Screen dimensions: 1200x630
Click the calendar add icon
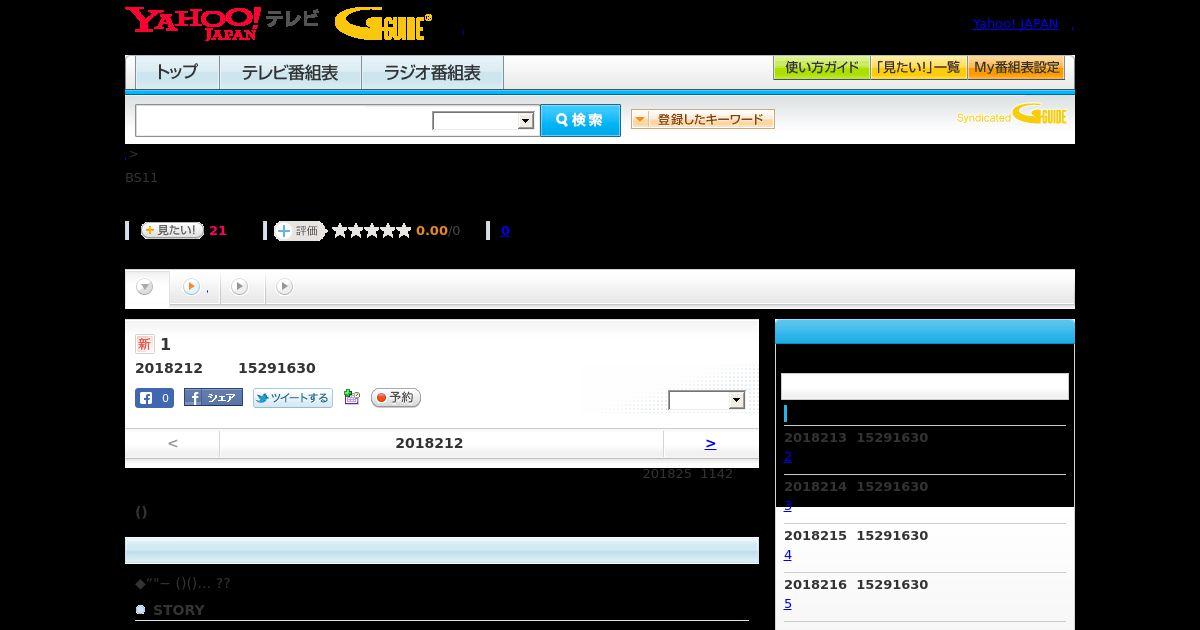pos(352,397)
